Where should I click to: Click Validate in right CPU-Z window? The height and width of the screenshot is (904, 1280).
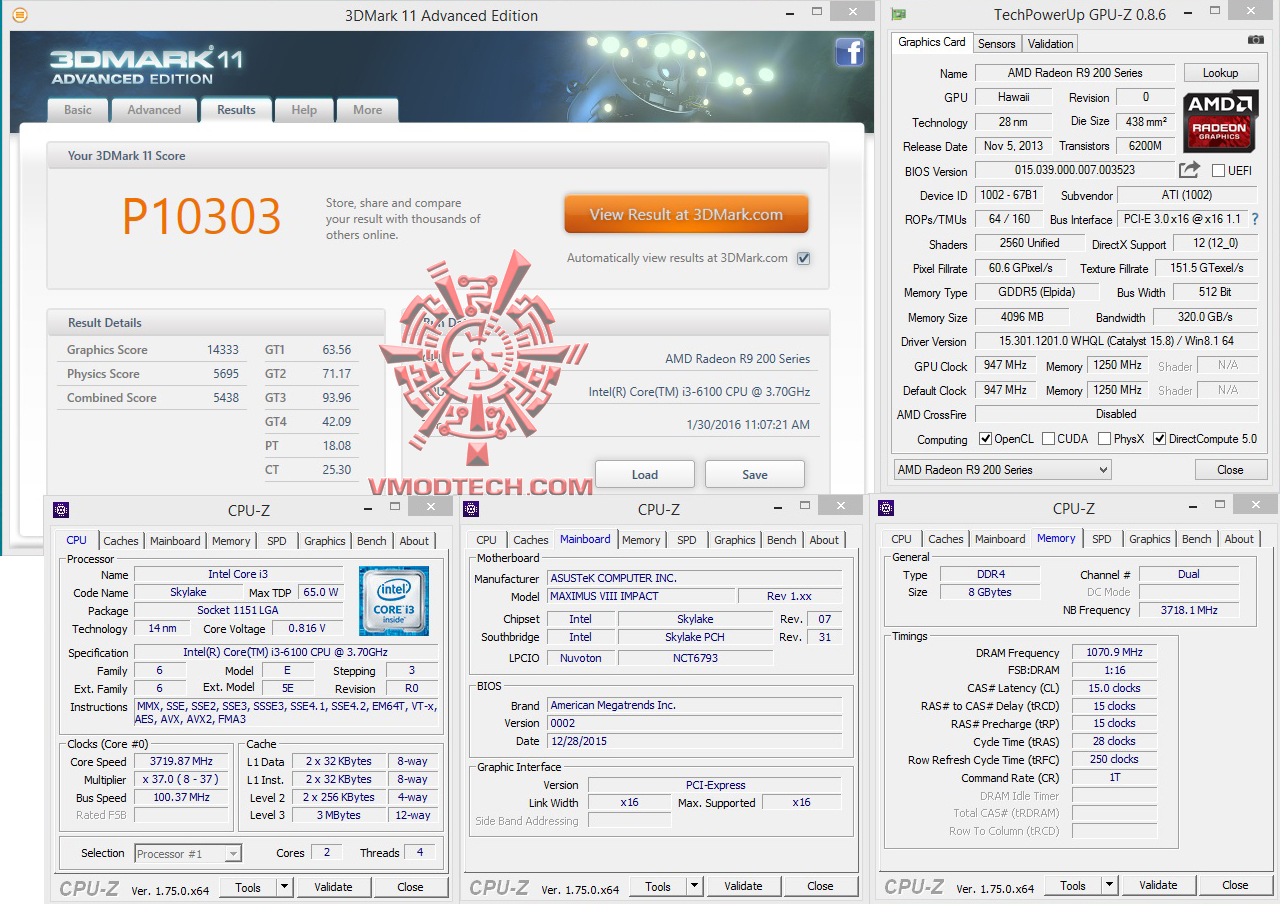pyautogui.click(x=1158, y=885)
